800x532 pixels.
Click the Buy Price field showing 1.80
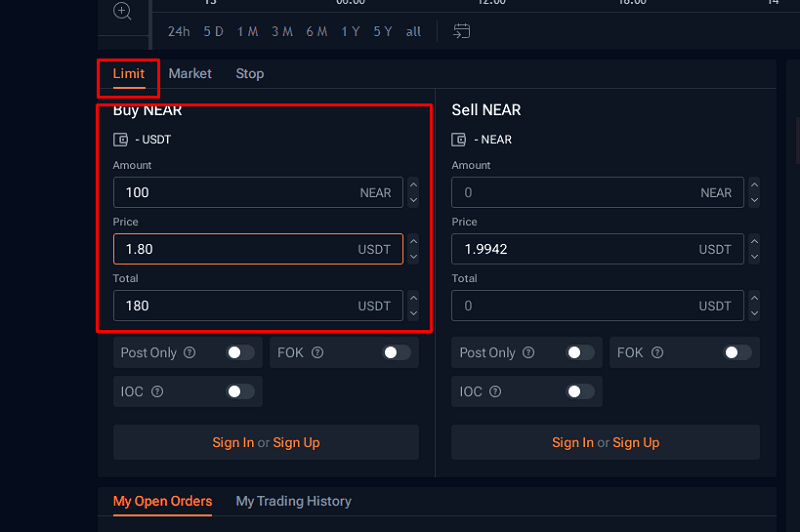tap(258, 249)
